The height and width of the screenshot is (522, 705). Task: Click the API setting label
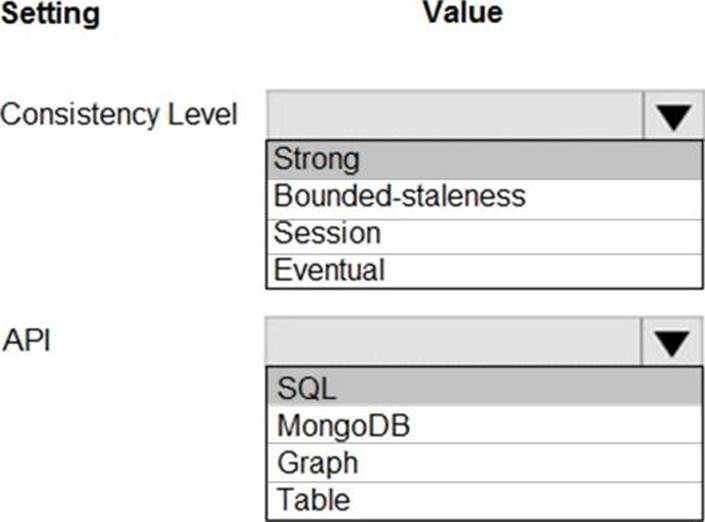[x=26, y=340]
